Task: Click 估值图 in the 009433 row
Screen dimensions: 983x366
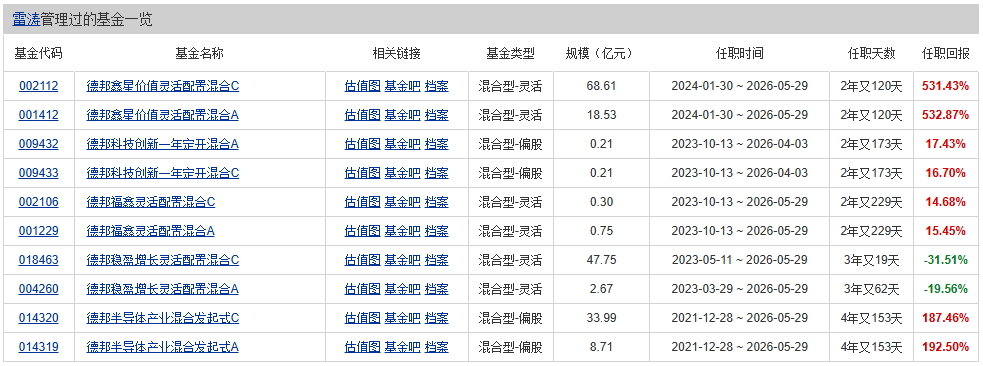Action: (x=362, y=173)
